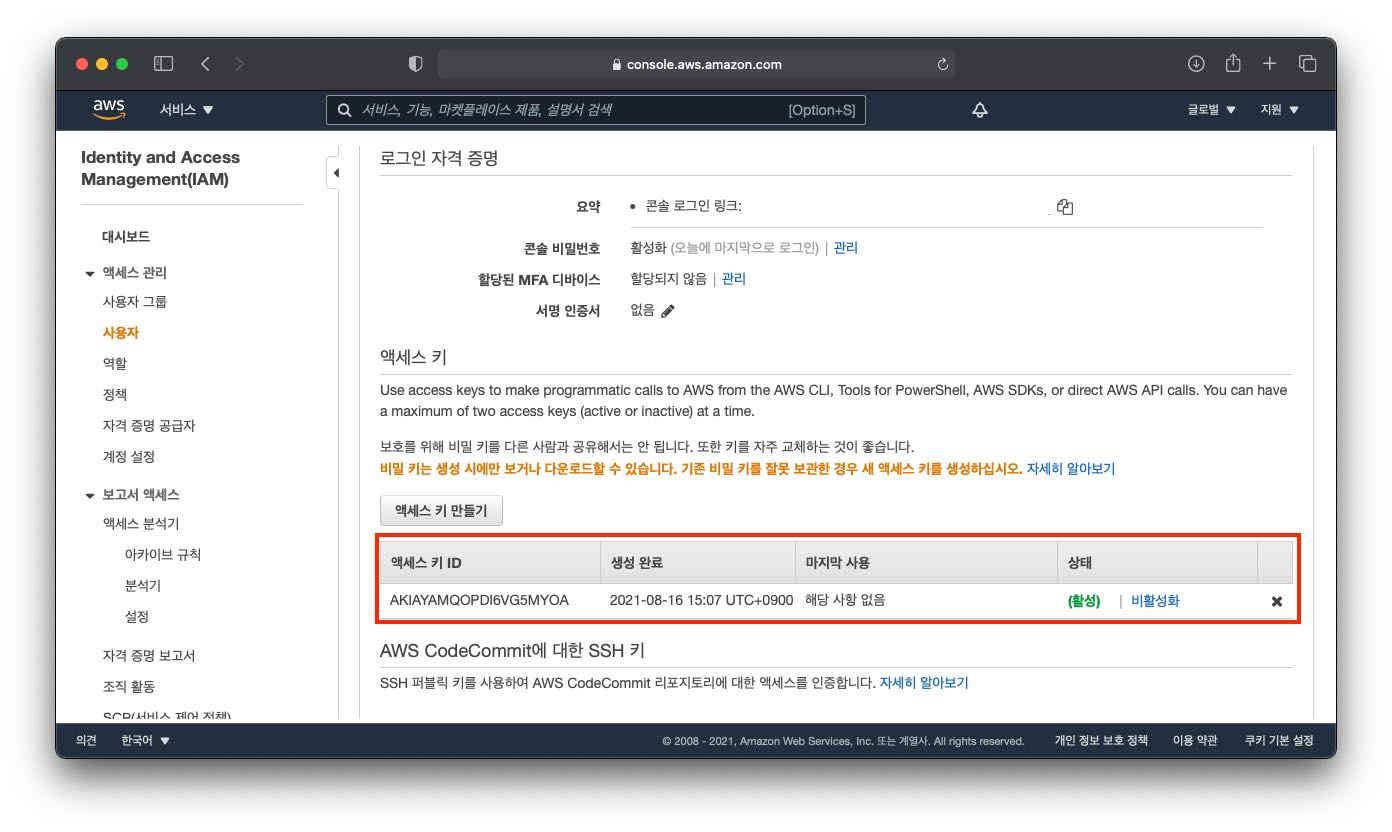Open a new tab with plus icon

coord(1269,64)
